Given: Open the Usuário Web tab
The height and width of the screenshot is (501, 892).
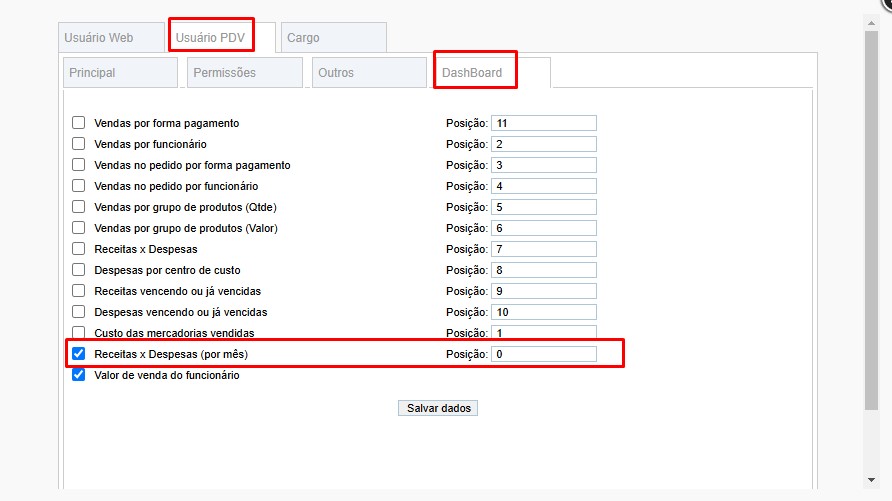Looking at the screenshot, I should (112, 38).
